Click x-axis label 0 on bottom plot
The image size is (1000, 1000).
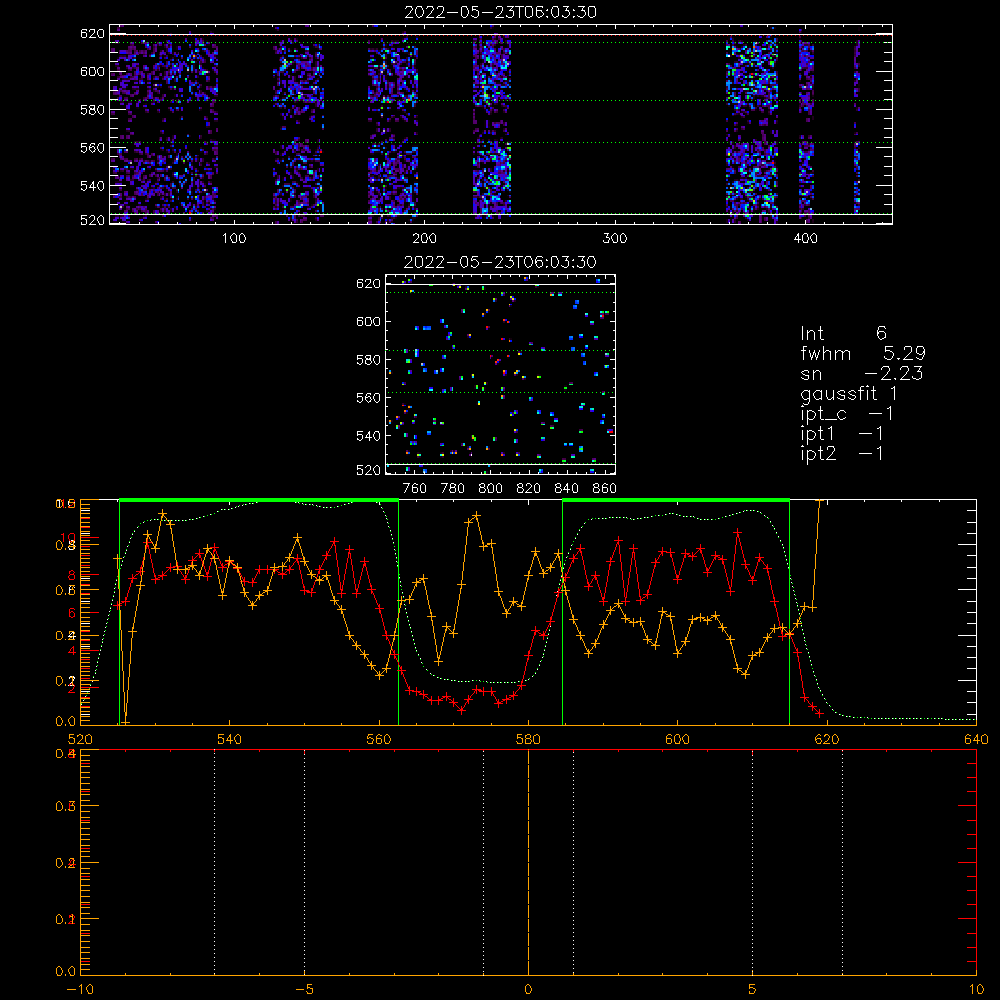click(x=528, y=989)
